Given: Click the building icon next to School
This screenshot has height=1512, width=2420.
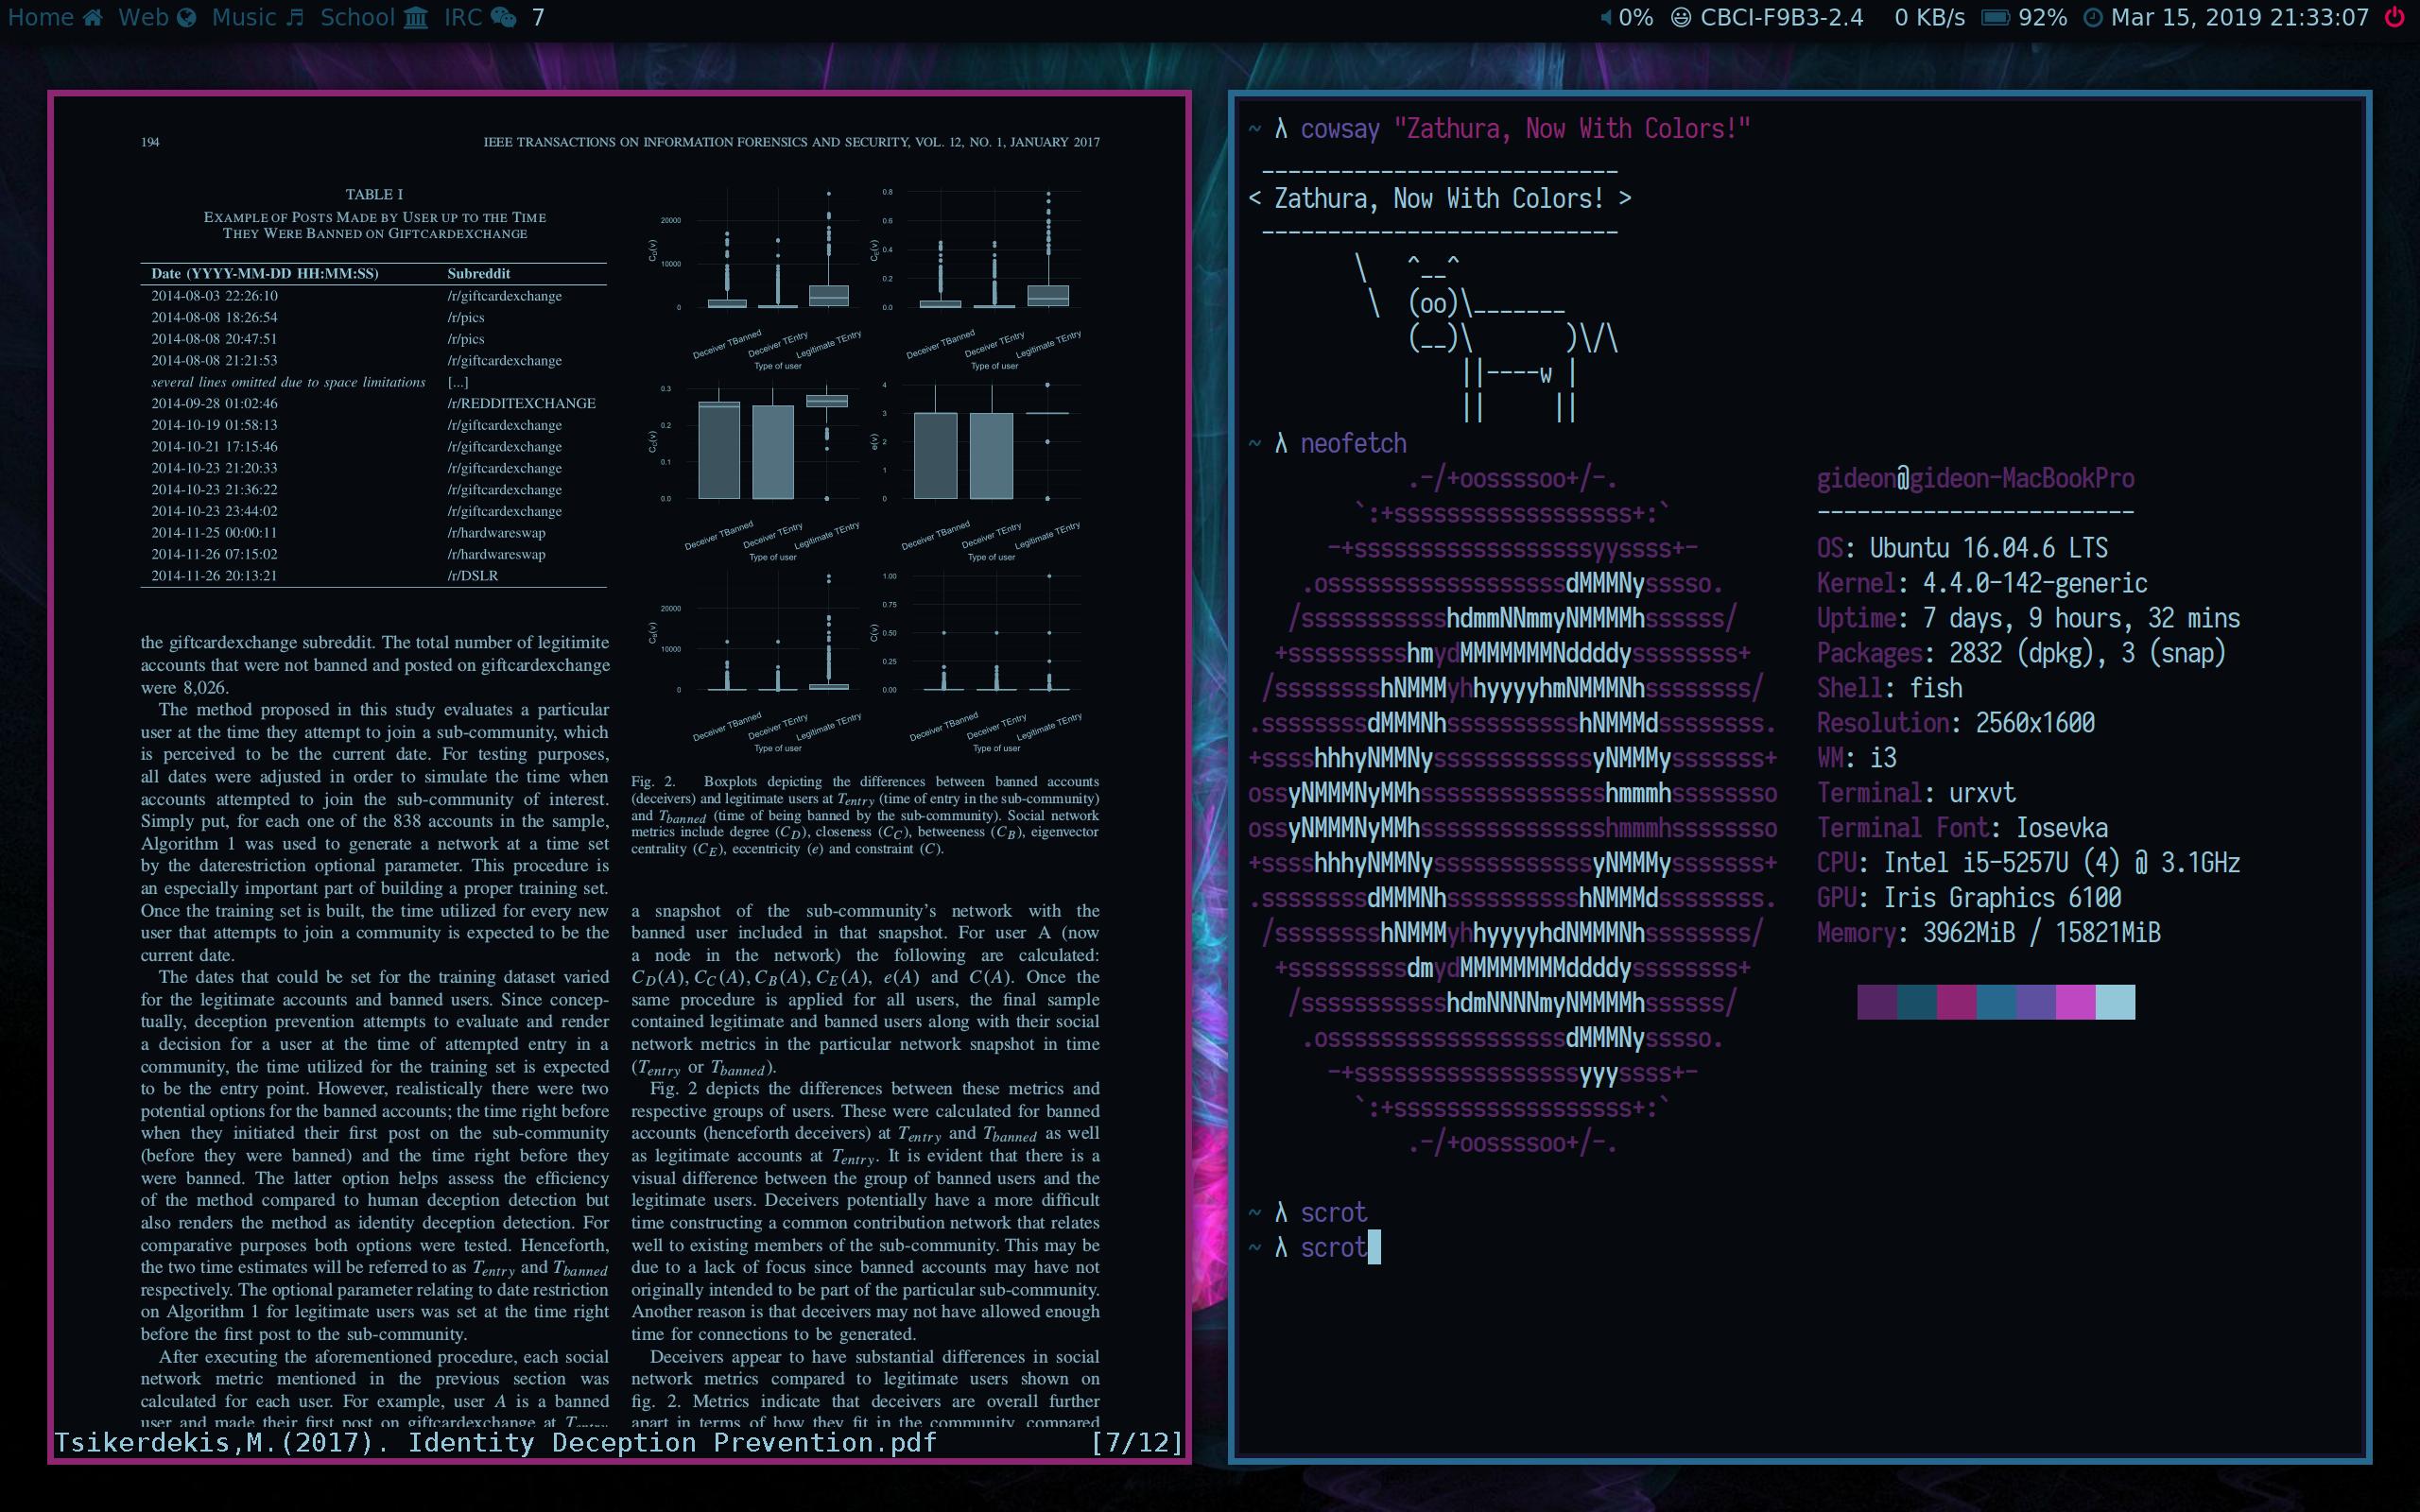Looking at the screenshot, I should [x=415, y=18].
